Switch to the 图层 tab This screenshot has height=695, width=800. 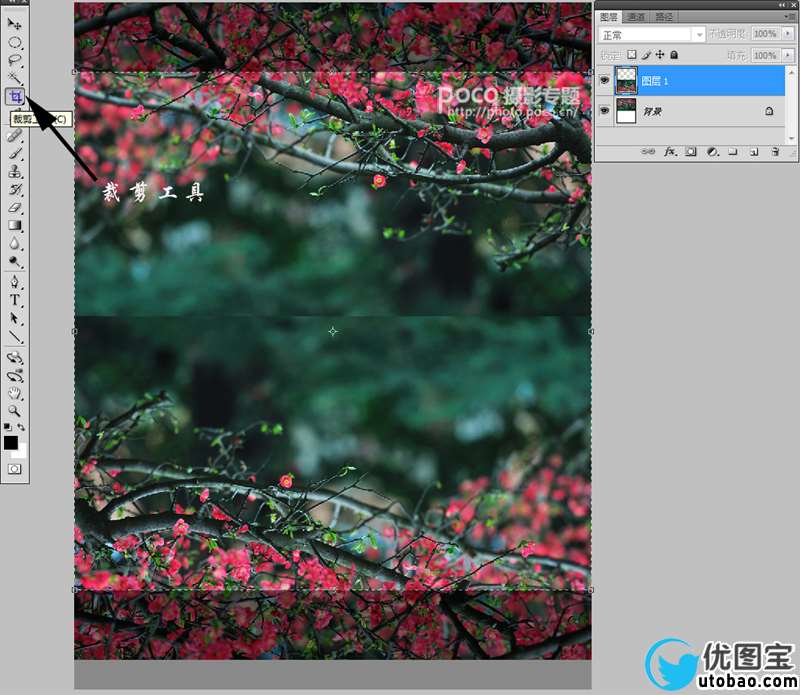pyautogui.click(x=609, y=17)
